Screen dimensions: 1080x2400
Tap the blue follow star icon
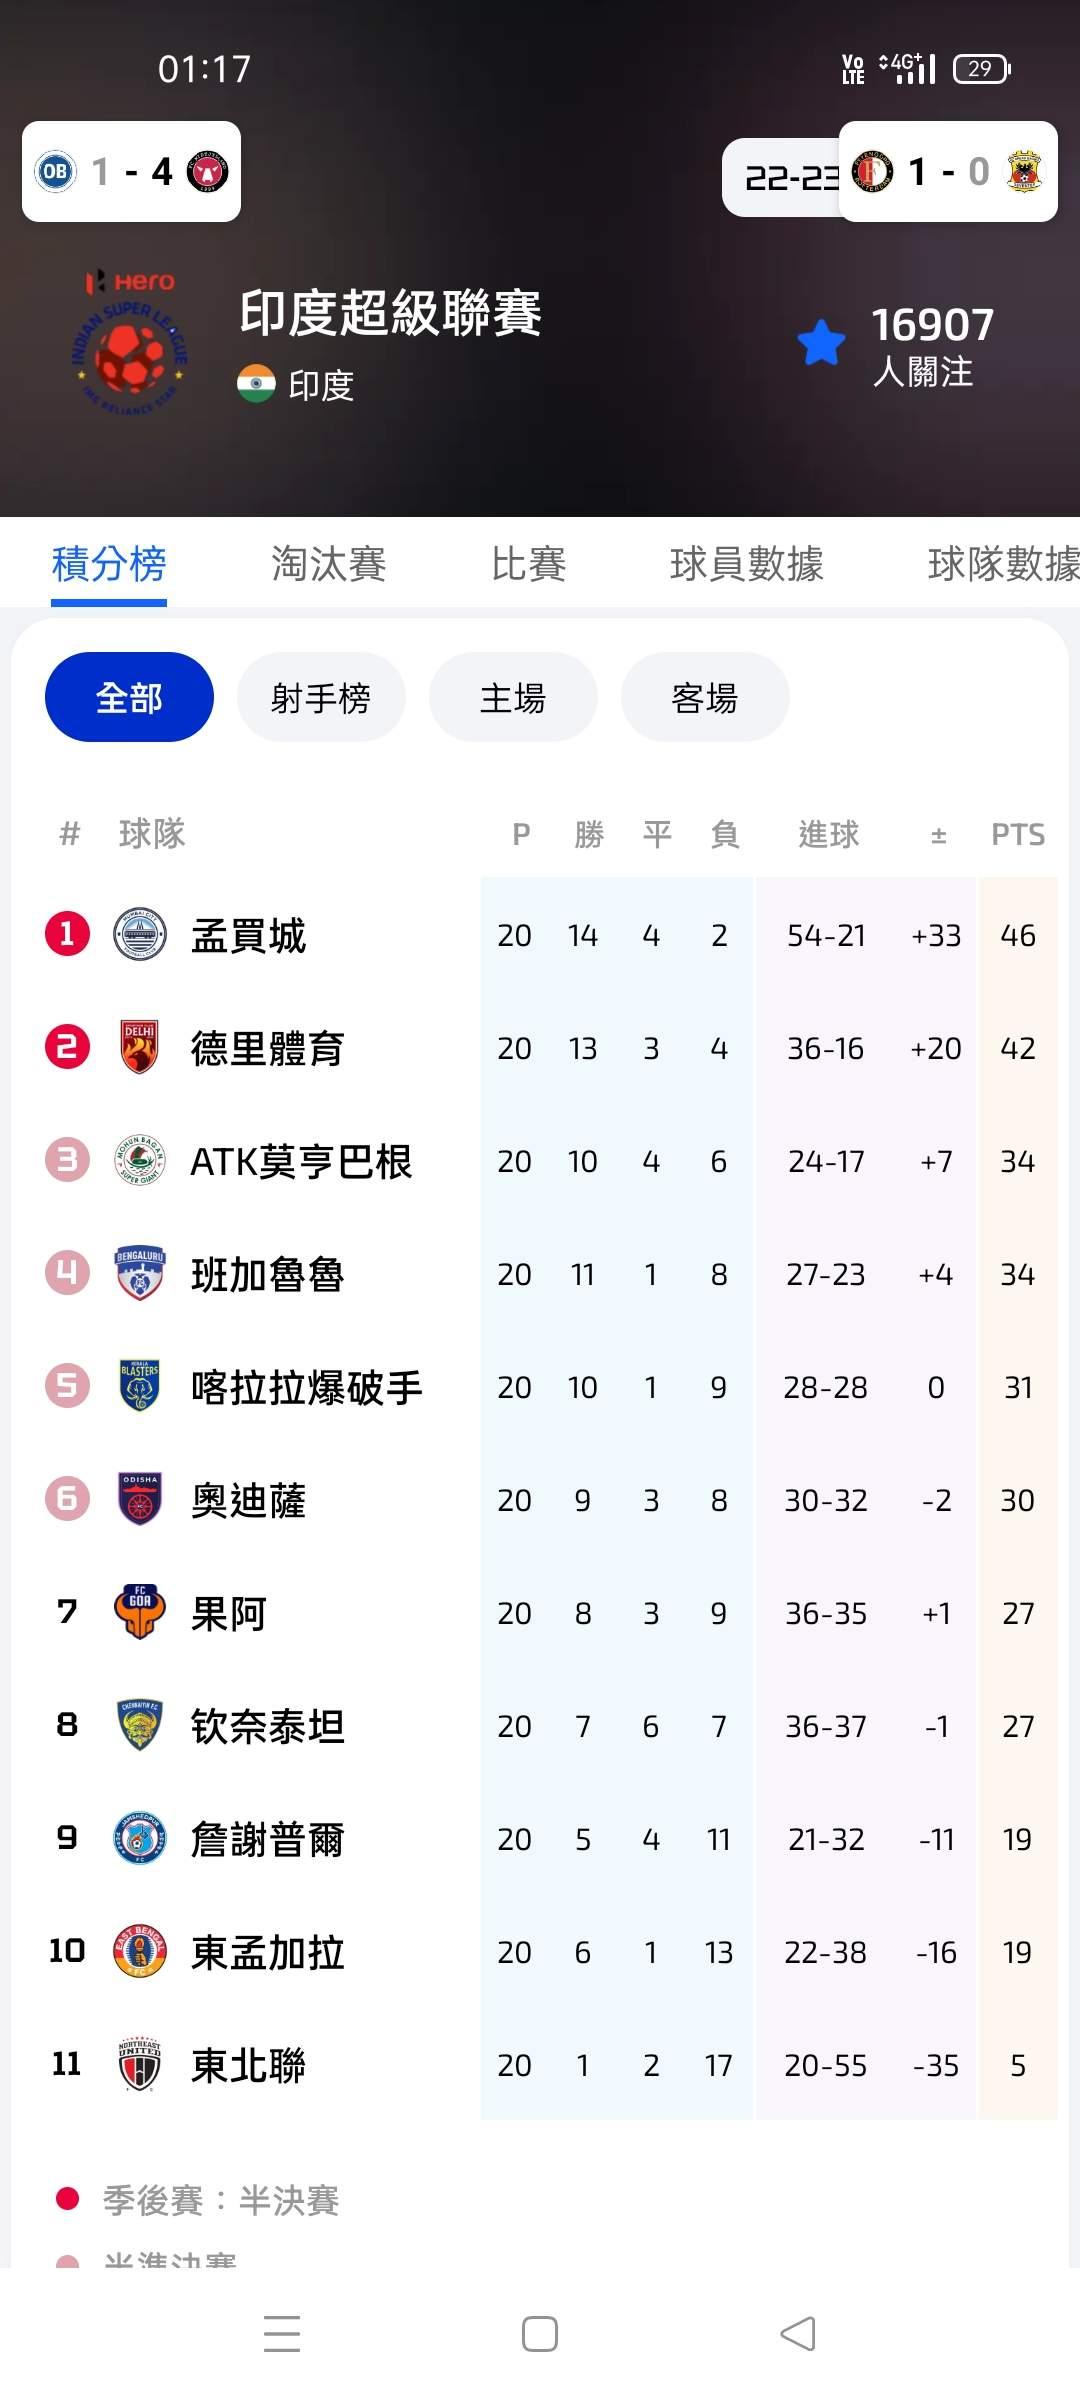coord(821,343)
